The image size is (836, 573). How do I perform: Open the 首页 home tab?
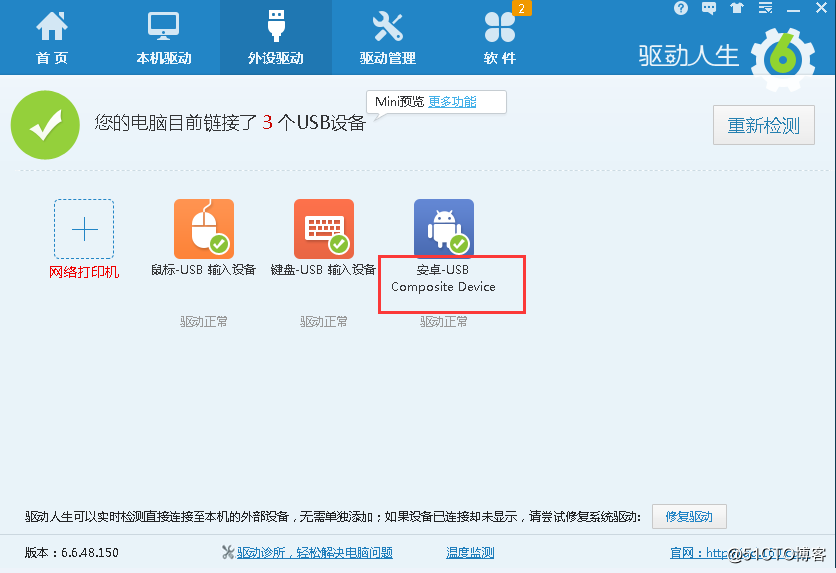click(52, 38)
